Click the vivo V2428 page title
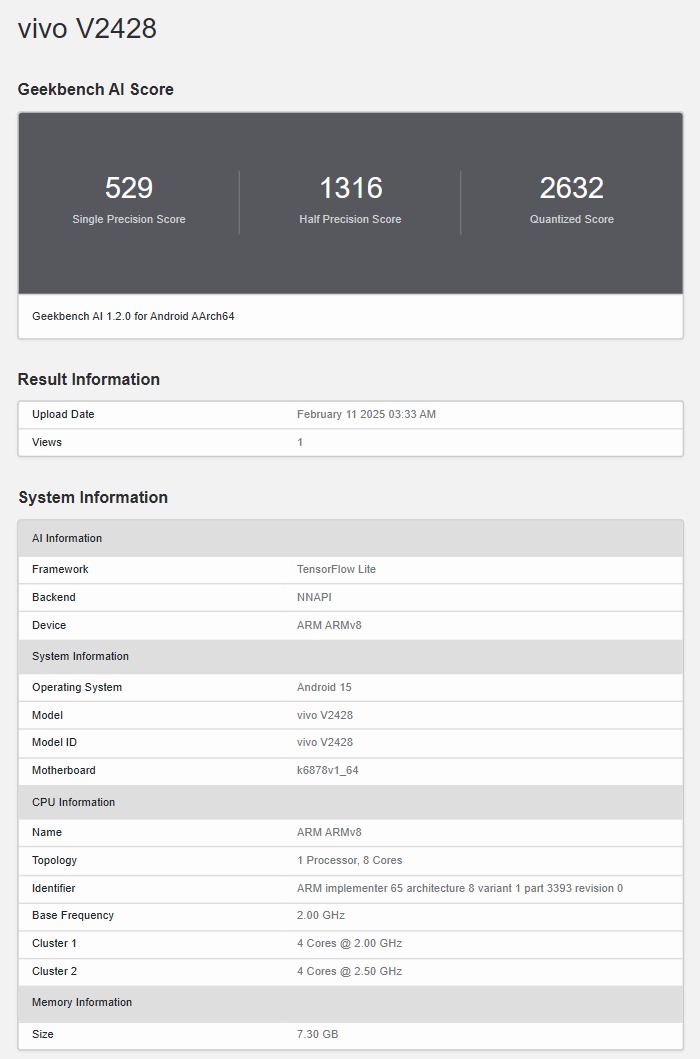700x1059 pixels. click(x=87, y=29)
